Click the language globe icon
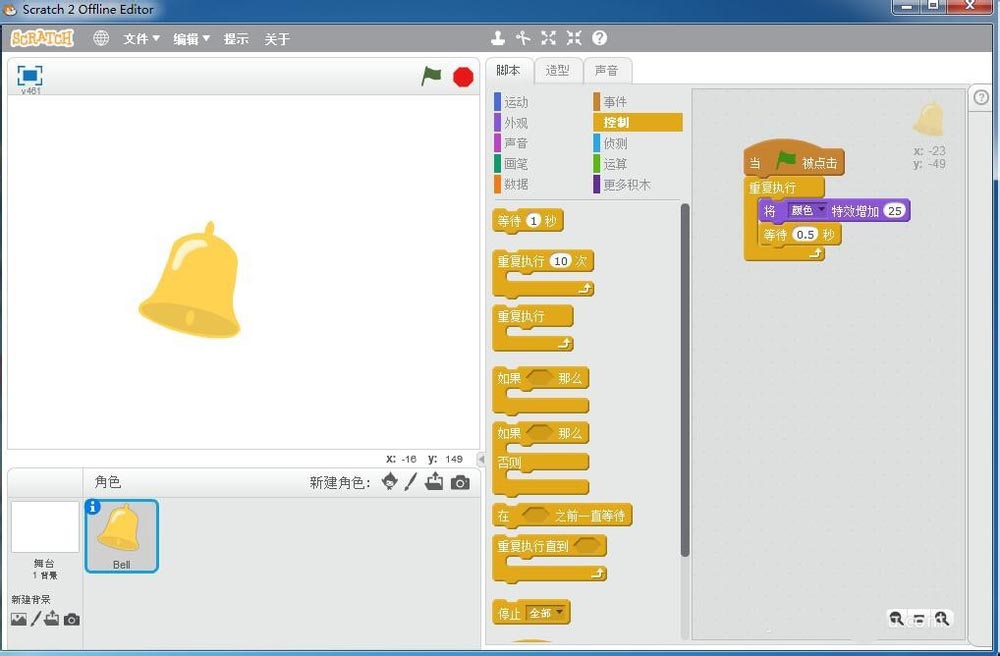The image size is (1000, 656). pyautogui.click(x=99, y=38)
